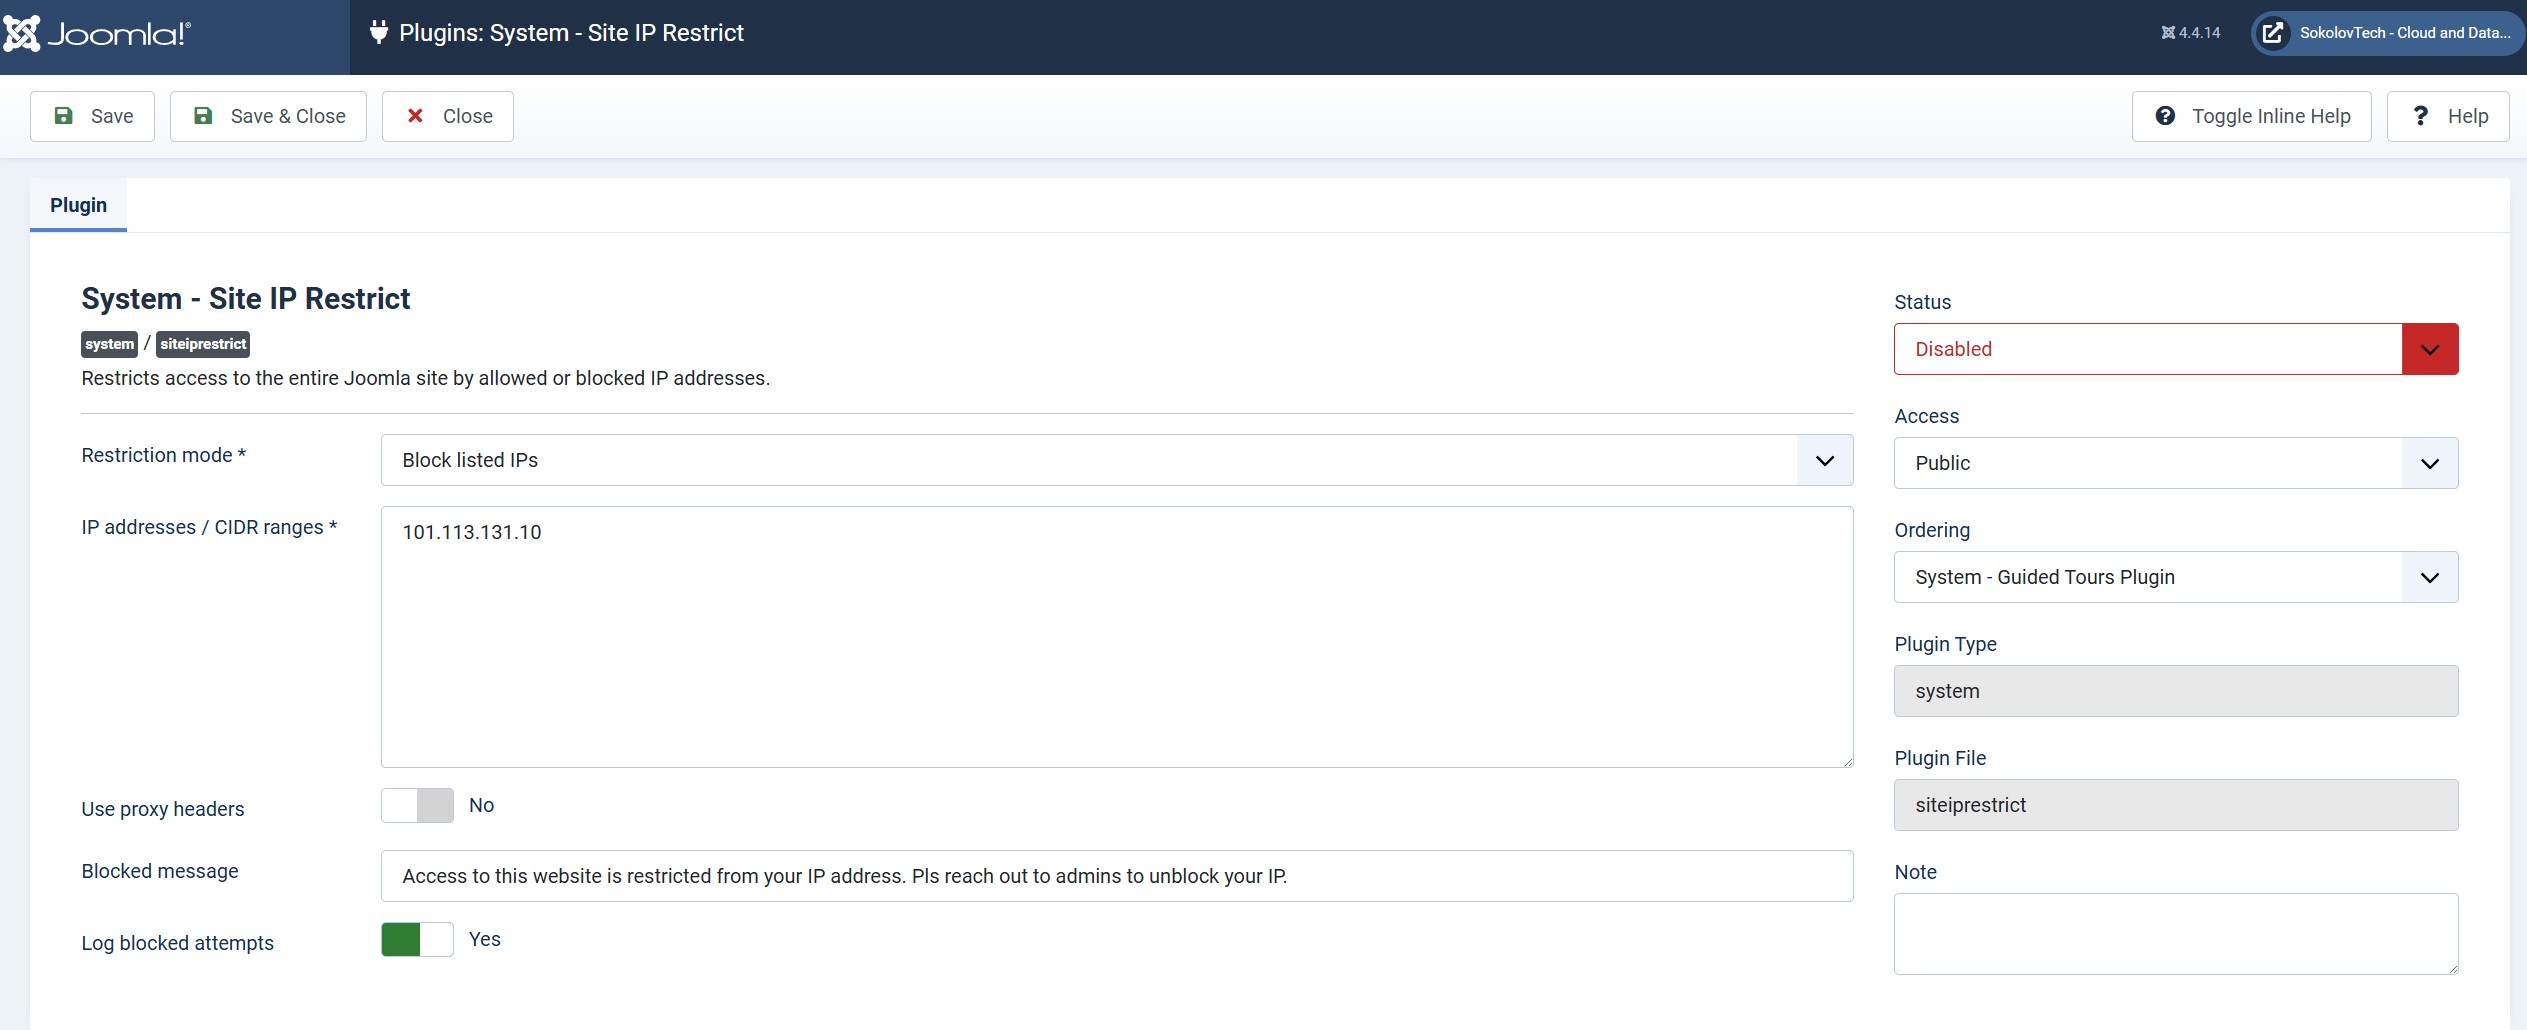Click the 'Plugins: System - Site IP Restrict' page title
Screen dimensions: 2527x1030
pos(571,33)
